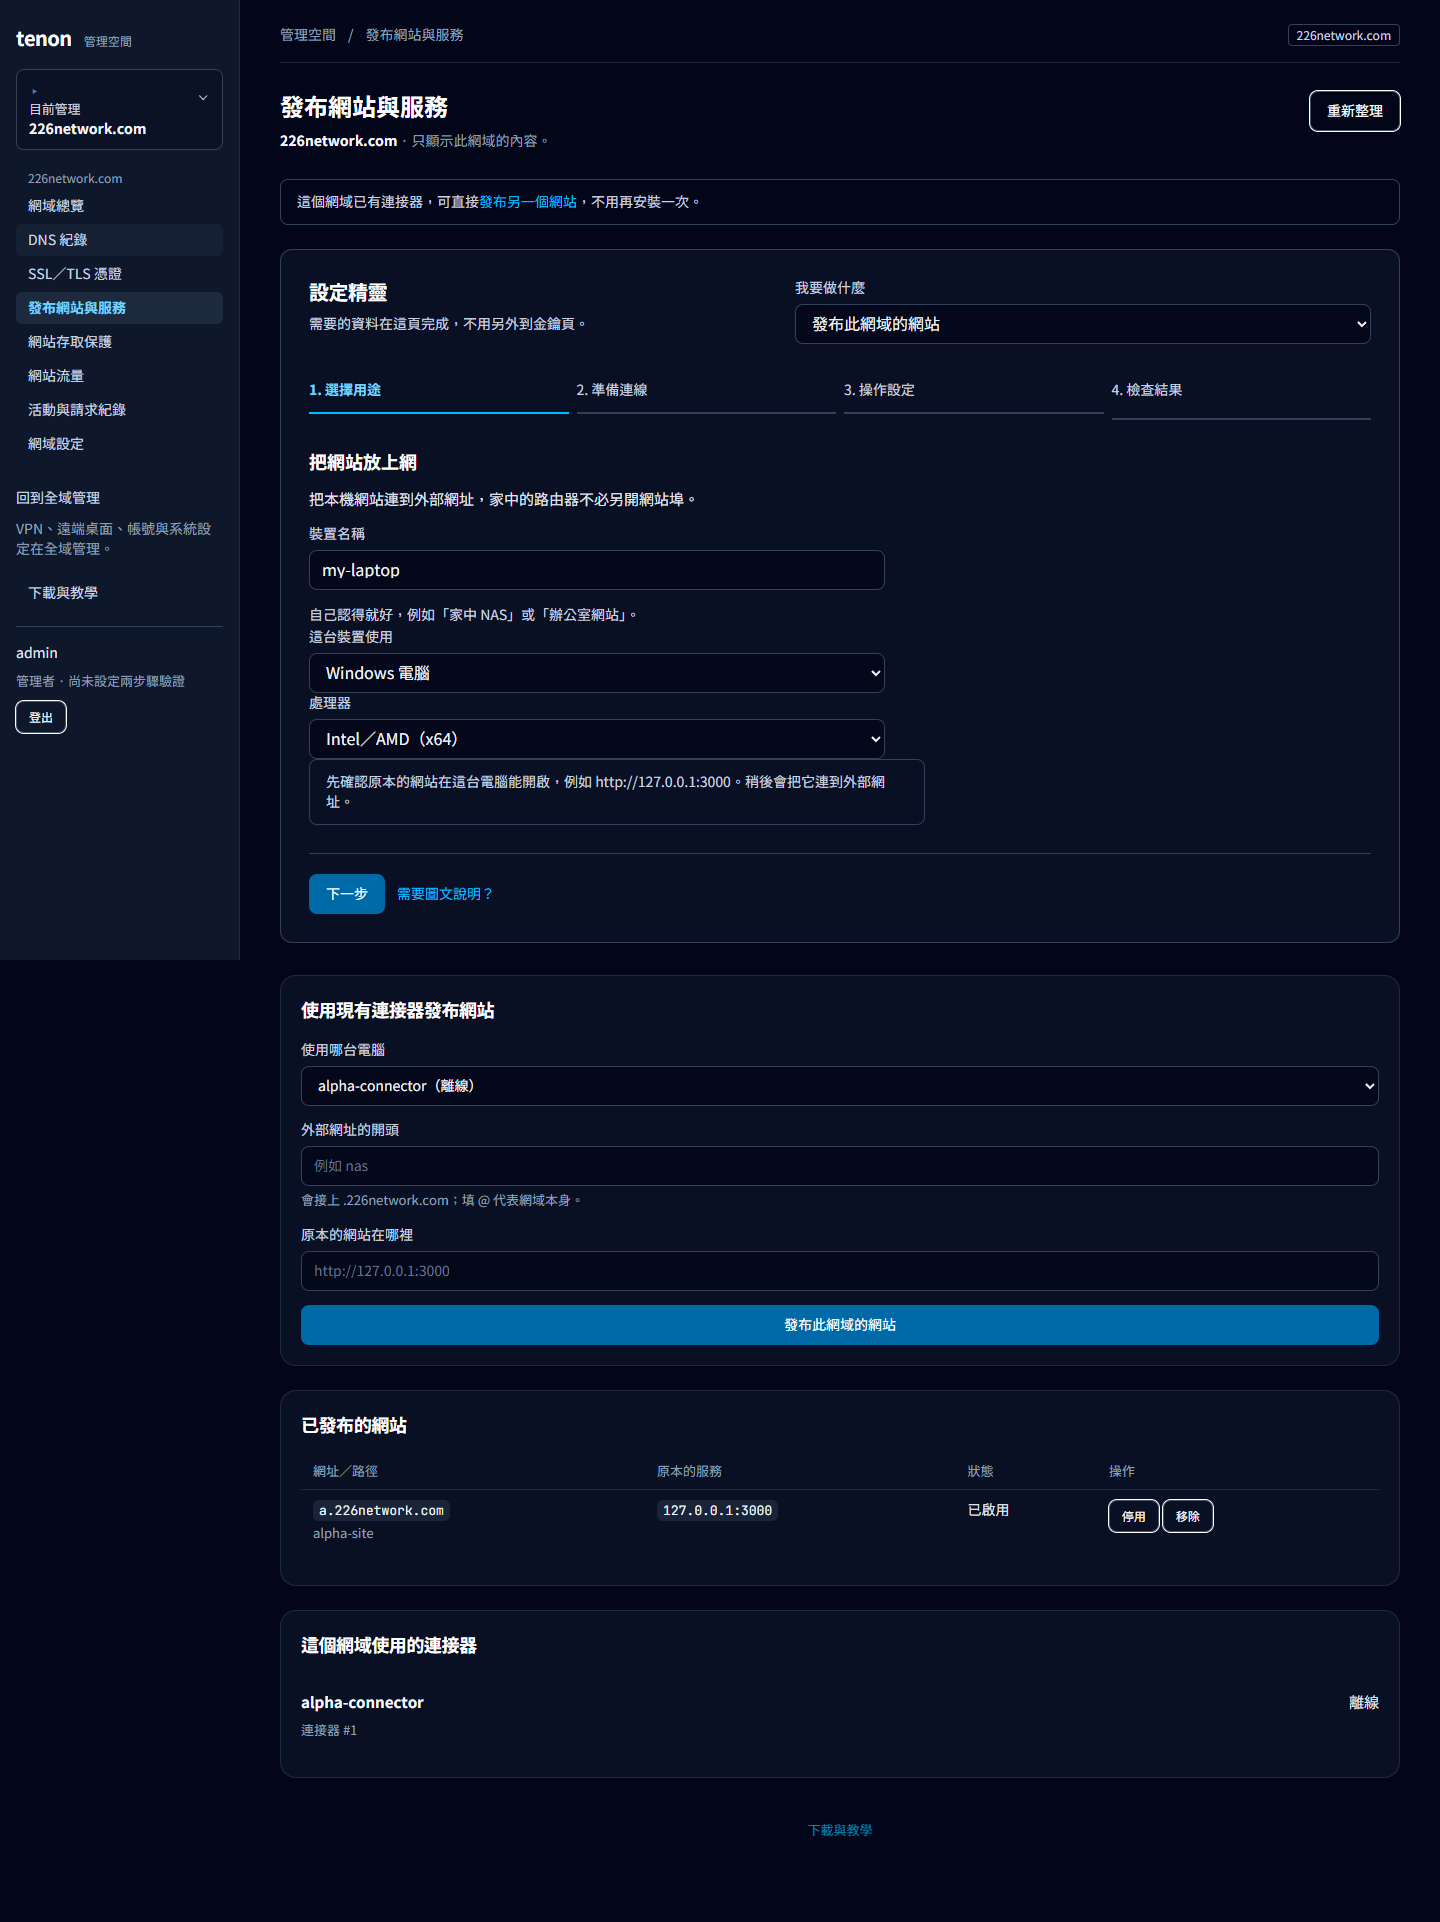The height and width of the screenshot is (1922, 1440).
Task: Focus the 外部網址的開頭 input field
Action: point(839,1166)
